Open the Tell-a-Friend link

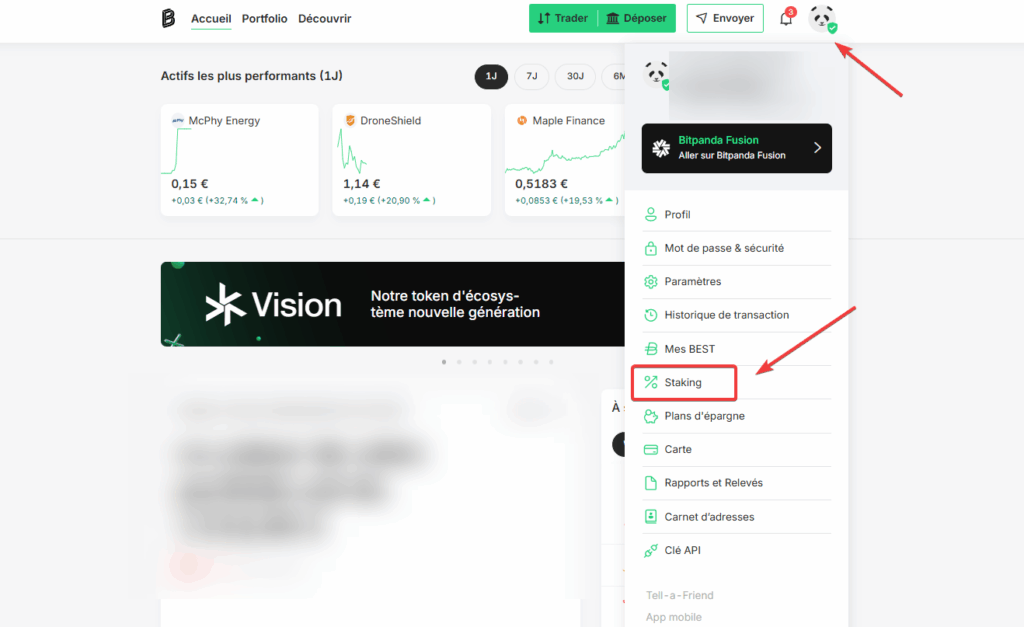(x=679, y=595)
